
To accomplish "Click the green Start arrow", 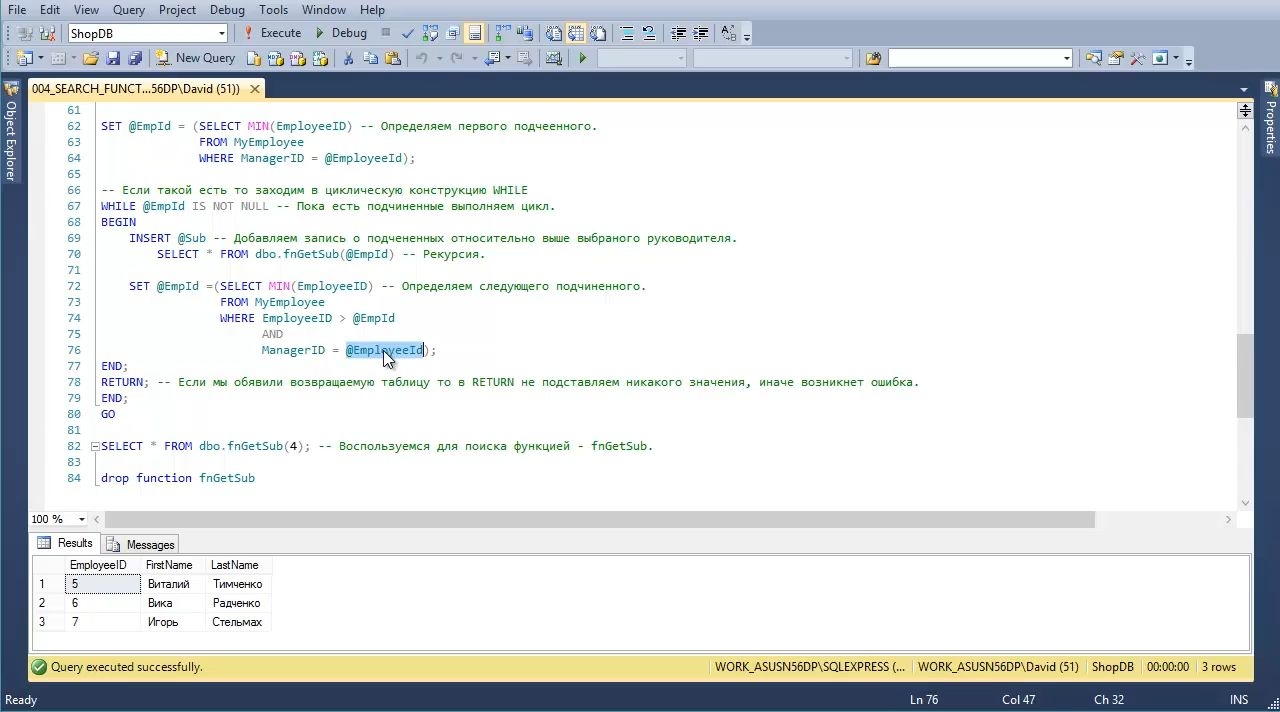I will click(582, 58).
